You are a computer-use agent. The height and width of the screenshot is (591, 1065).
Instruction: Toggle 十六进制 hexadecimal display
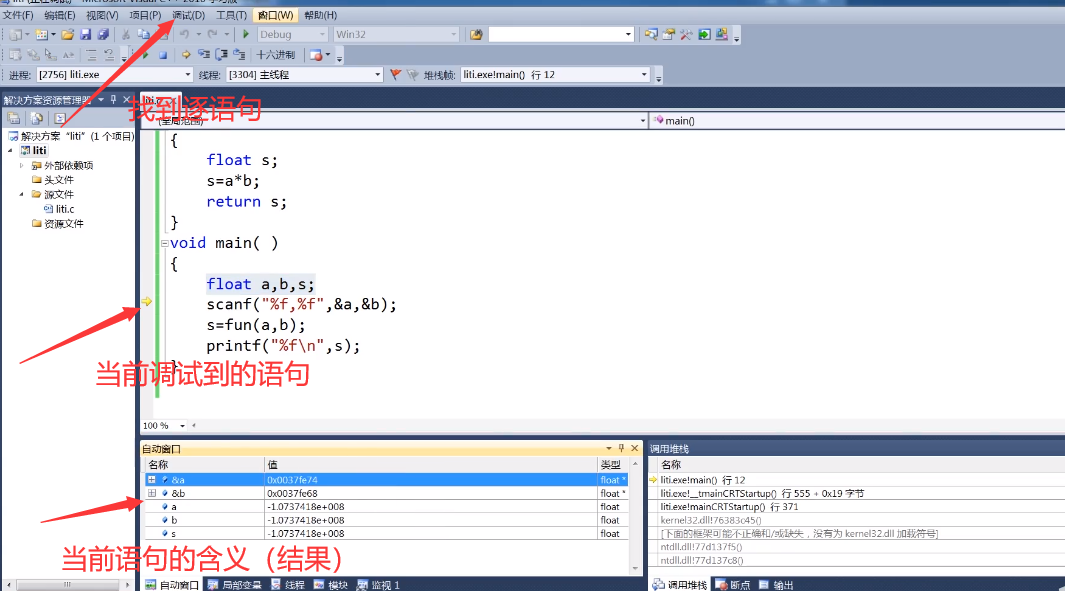[x=276, y=55]
